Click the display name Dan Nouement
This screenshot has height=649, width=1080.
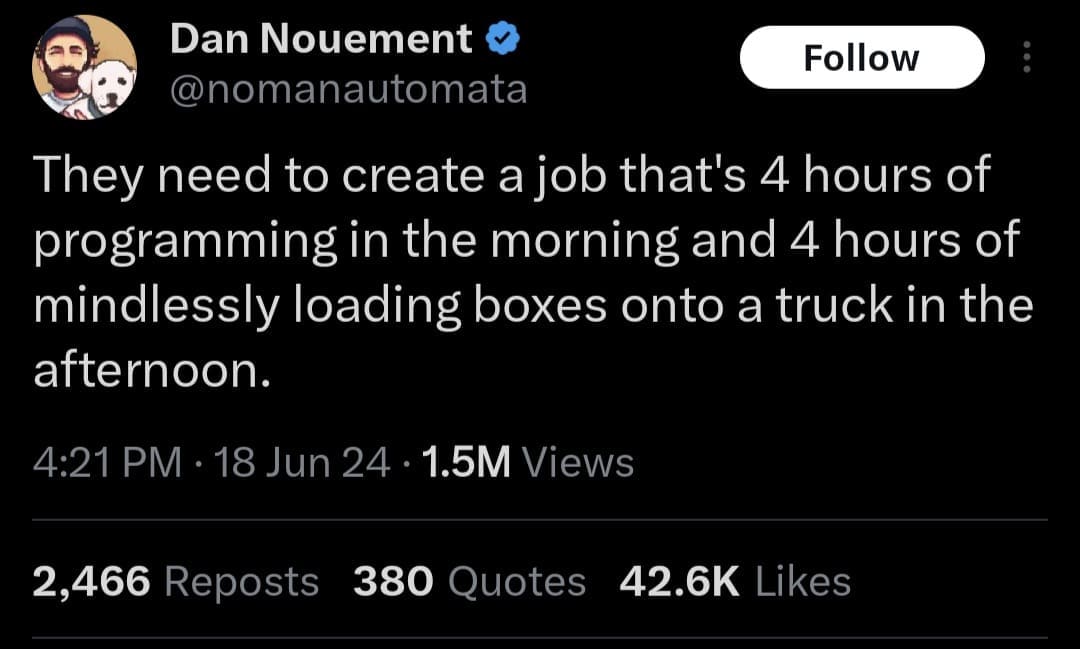tap(320, 38)
